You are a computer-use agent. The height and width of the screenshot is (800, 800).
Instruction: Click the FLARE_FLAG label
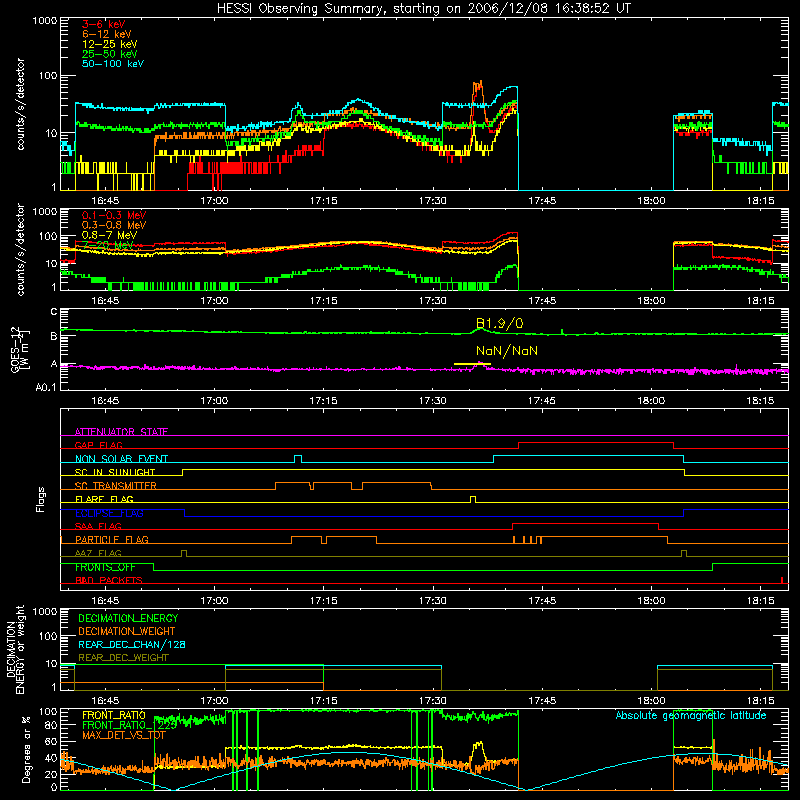click(x=104, y=499)
